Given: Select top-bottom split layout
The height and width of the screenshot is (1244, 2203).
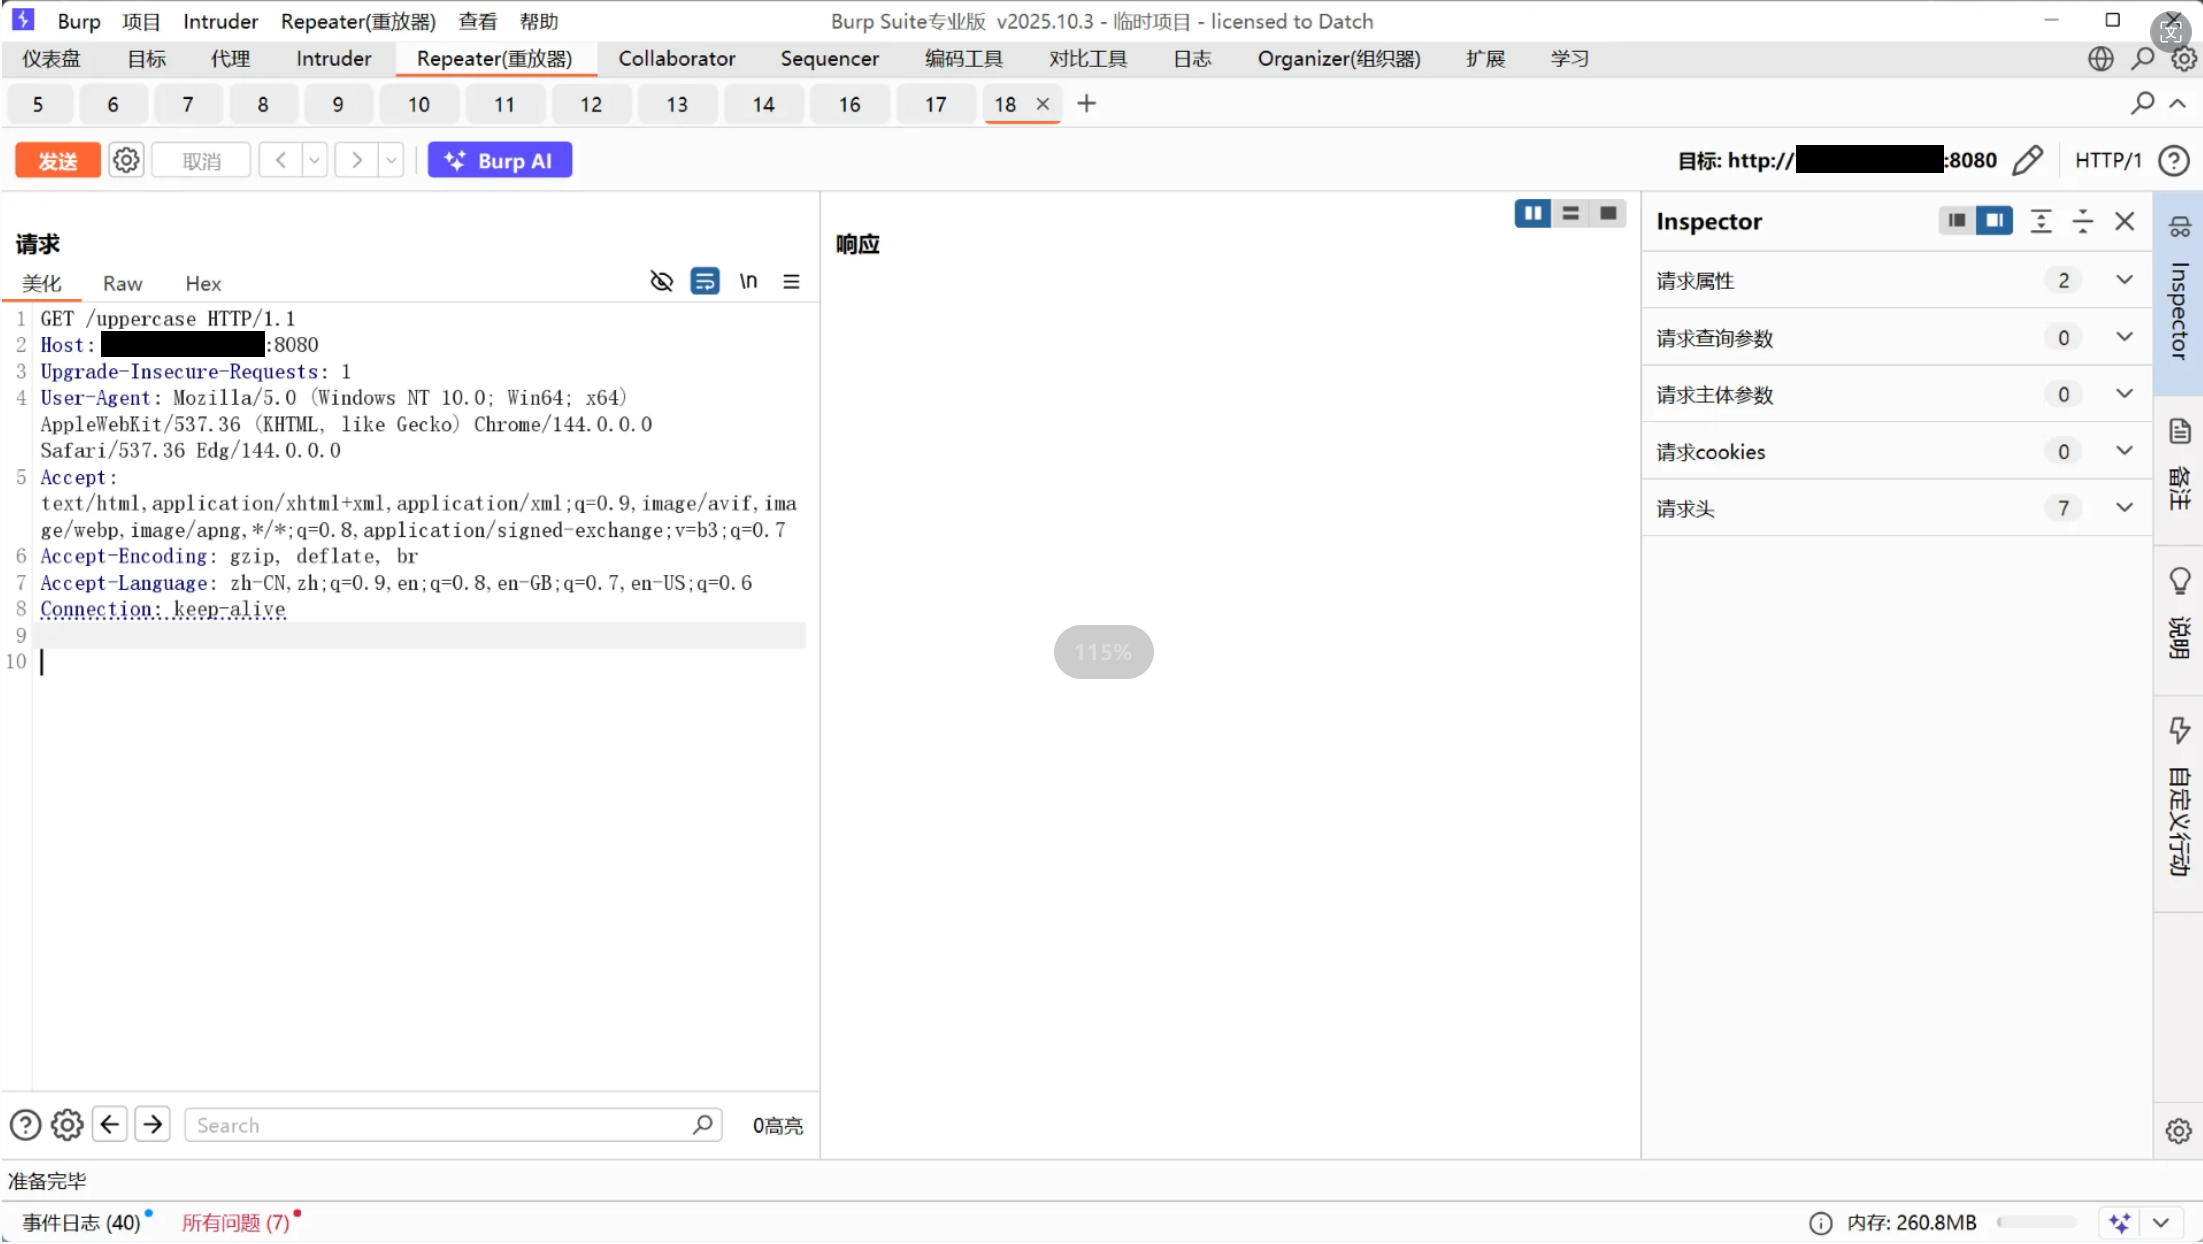Looking at the screenshot, I should pos(1571,213).
